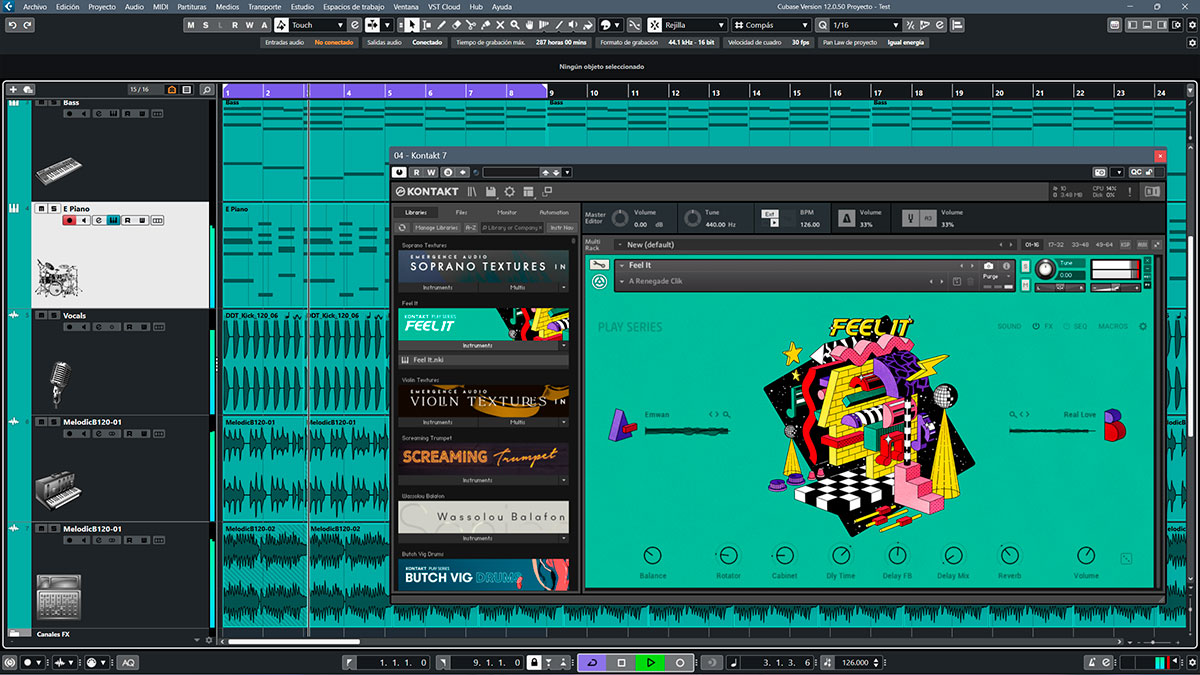Adjust the Balance knob in Feel It
Image resolution: width=1200 pixels, height=675 pixels.
pyautogui.click(x=652, y=555)
